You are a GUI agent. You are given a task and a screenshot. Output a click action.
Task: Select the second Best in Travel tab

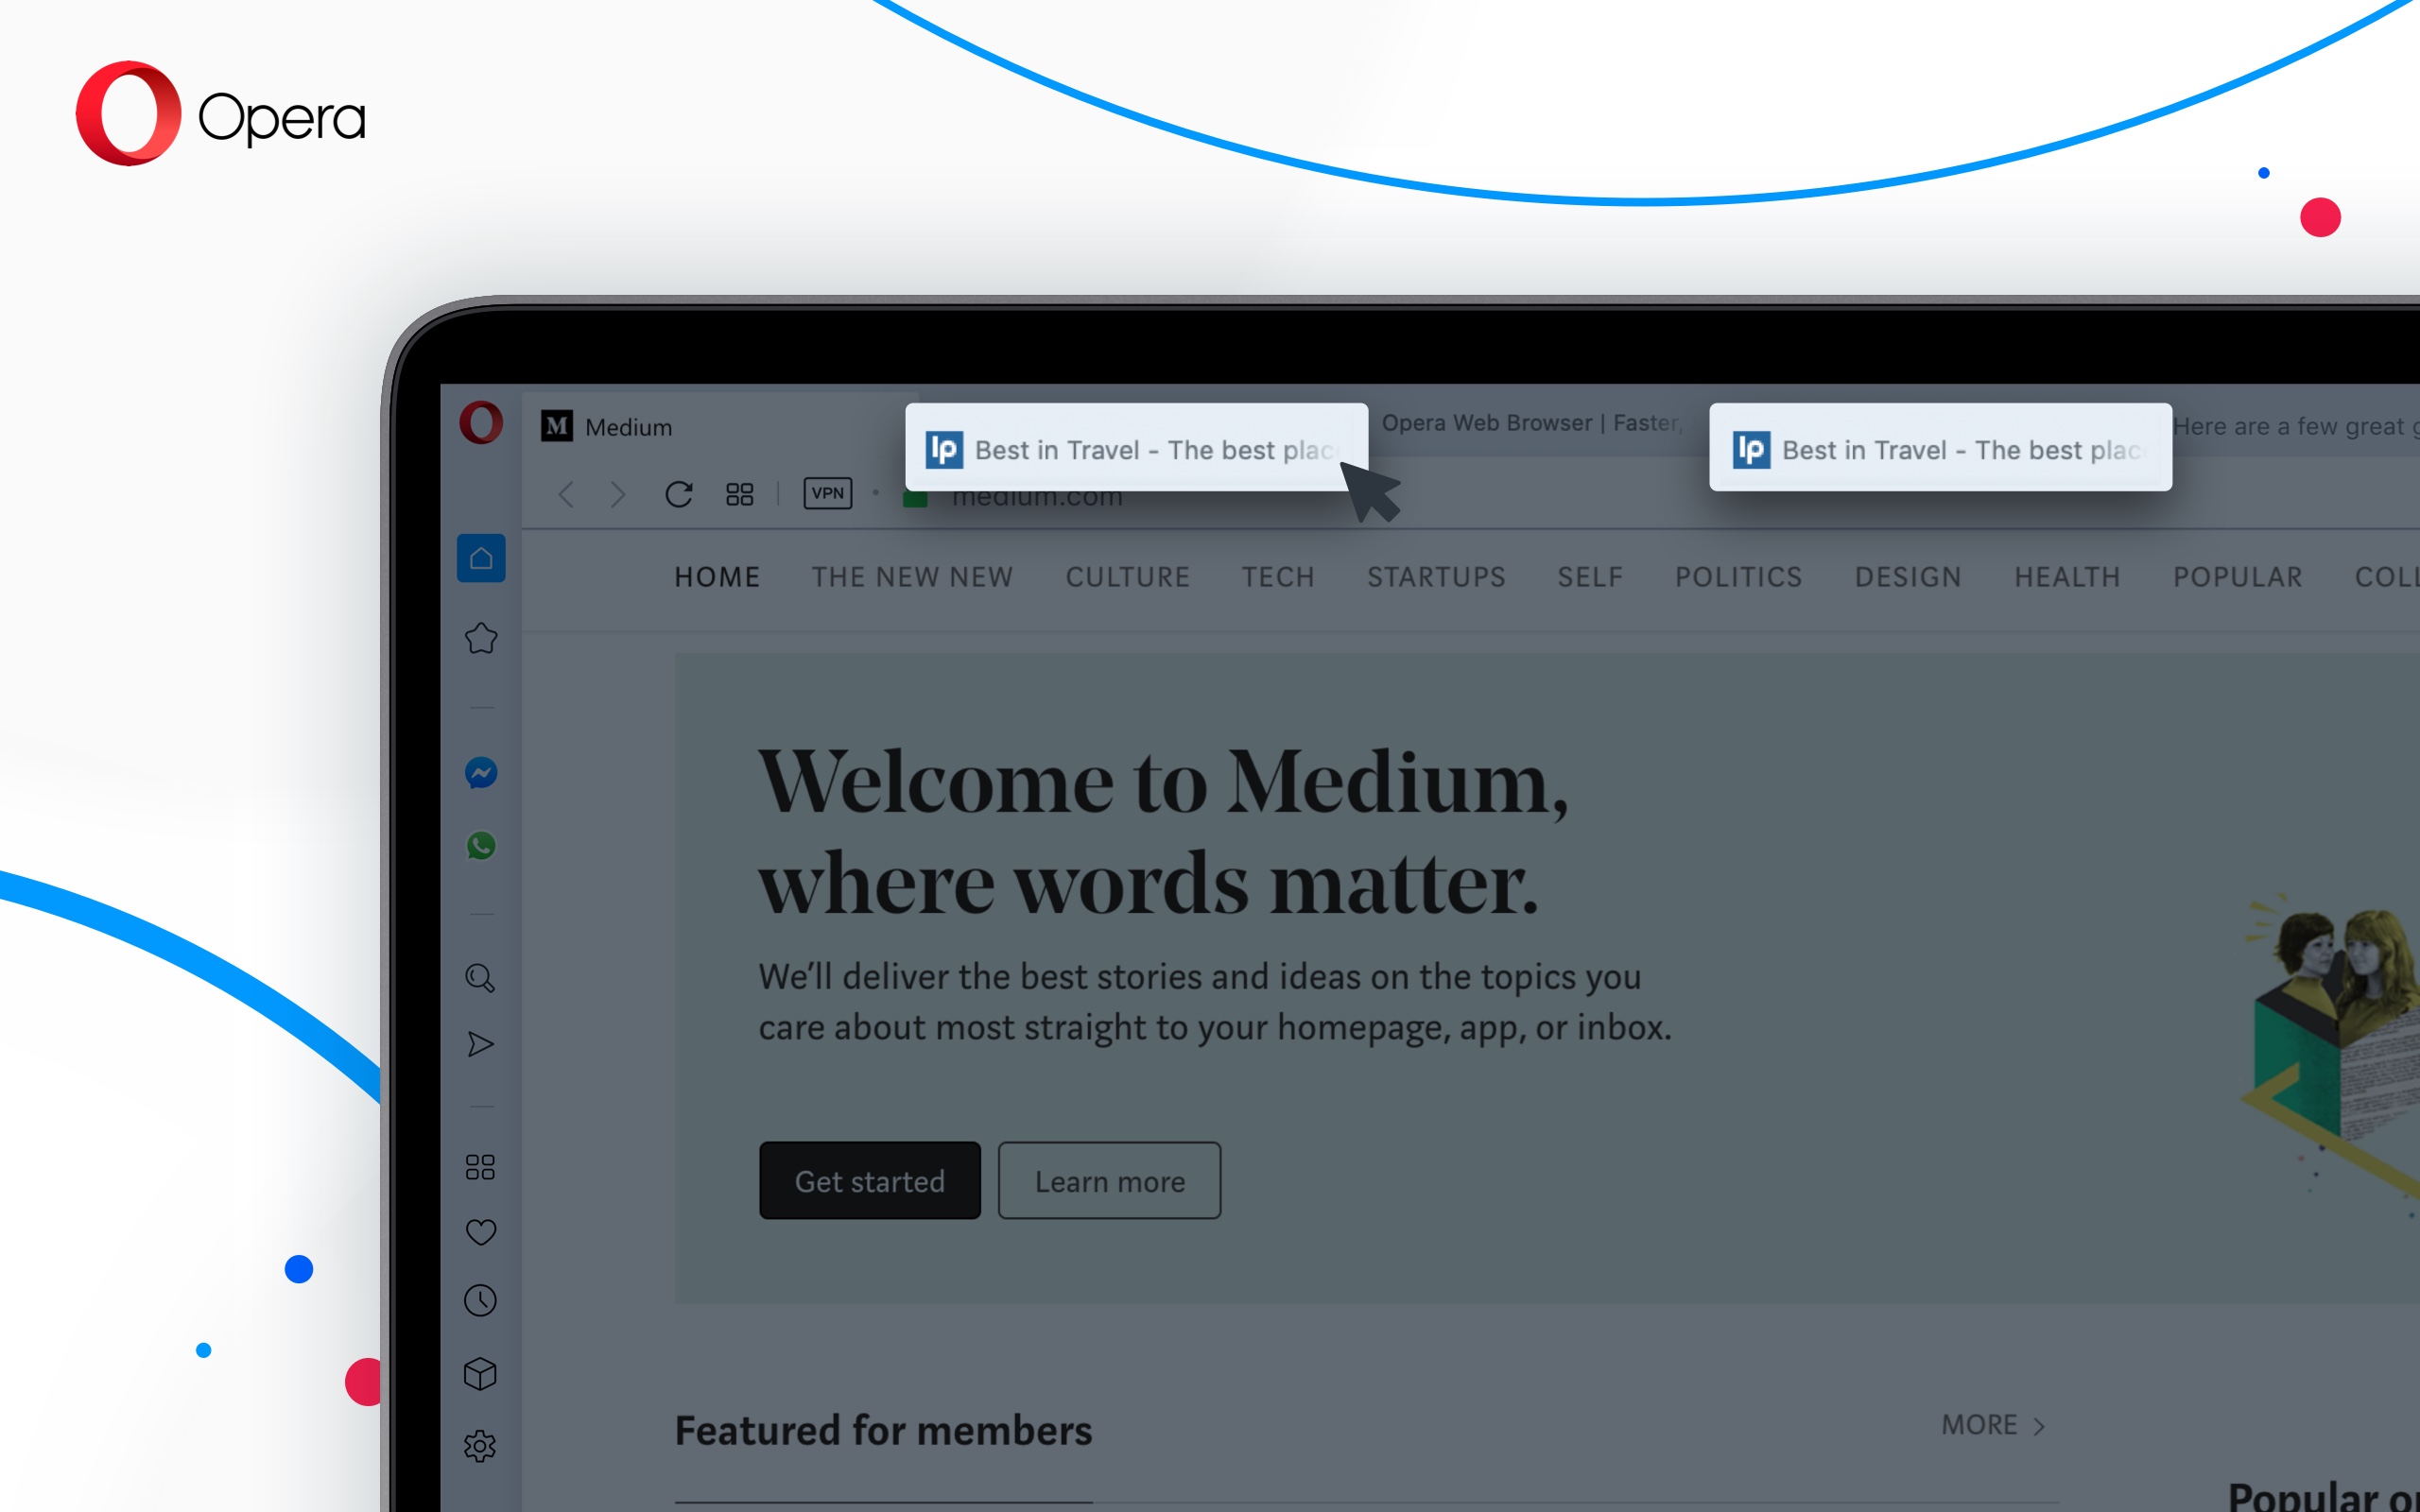1940,448
